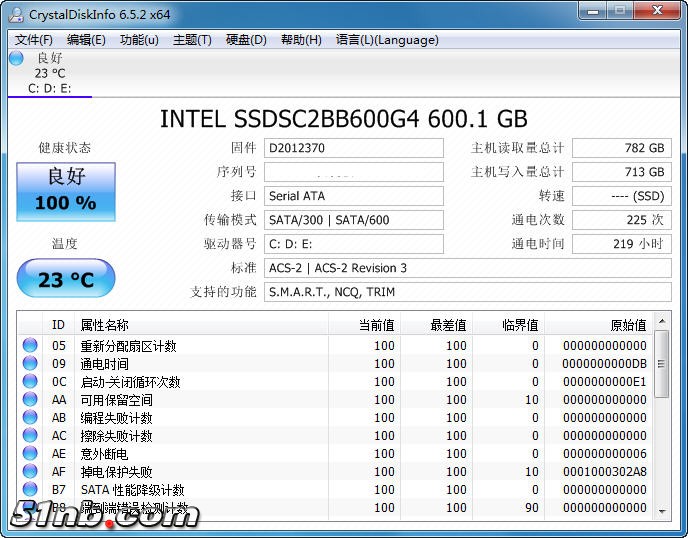Select the C: D: E: drive tab
The image size is (688, 538).
coord(49,88)
